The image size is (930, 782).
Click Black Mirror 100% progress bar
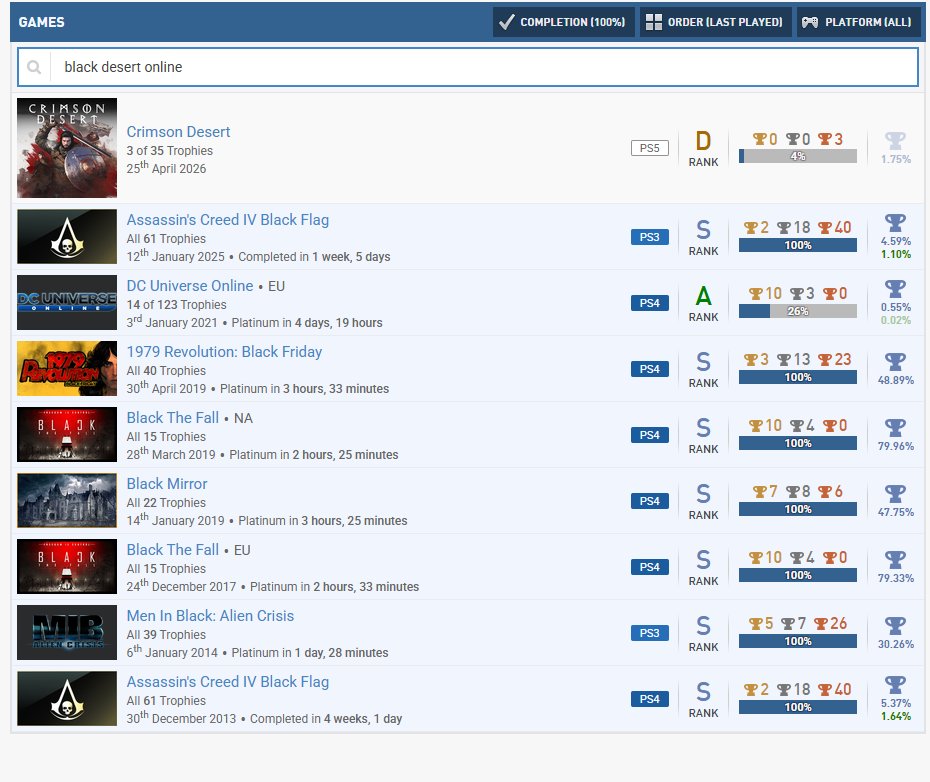click(798, 509)
